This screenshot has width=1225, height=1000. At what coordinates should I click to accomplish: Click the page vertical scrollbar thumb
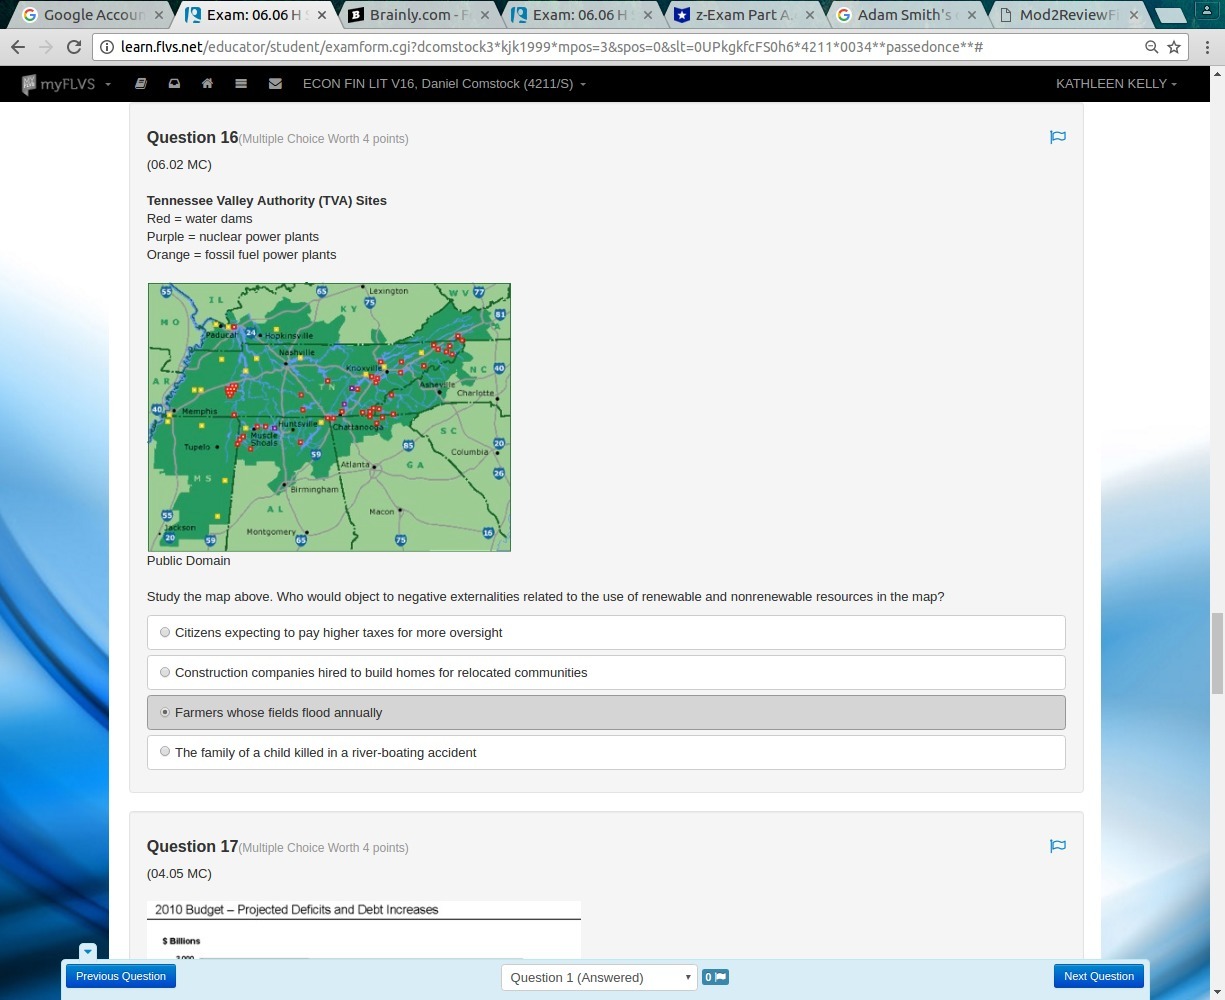pyautogui.click(x=1217, y=653)
